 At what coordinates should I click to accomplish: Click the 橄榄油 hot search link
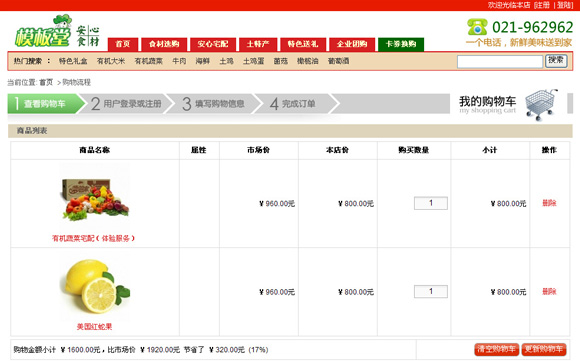click(x=308, y=61)
